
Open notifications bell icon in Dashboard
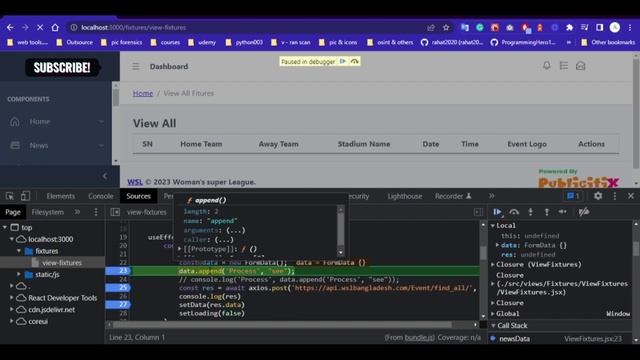point(547,65)
